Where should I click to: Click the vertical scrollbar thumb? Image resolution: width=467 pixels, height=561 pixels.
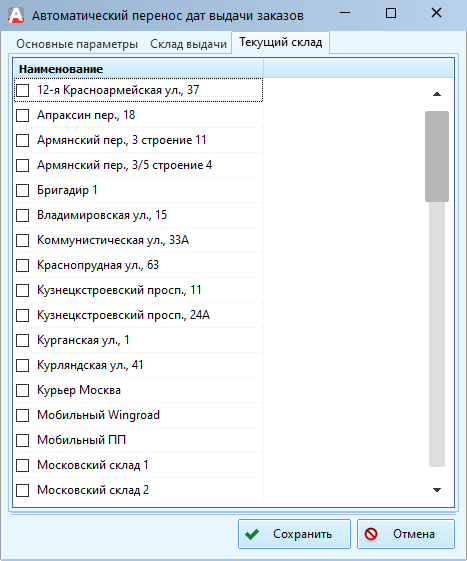click(x=437, y=156)
